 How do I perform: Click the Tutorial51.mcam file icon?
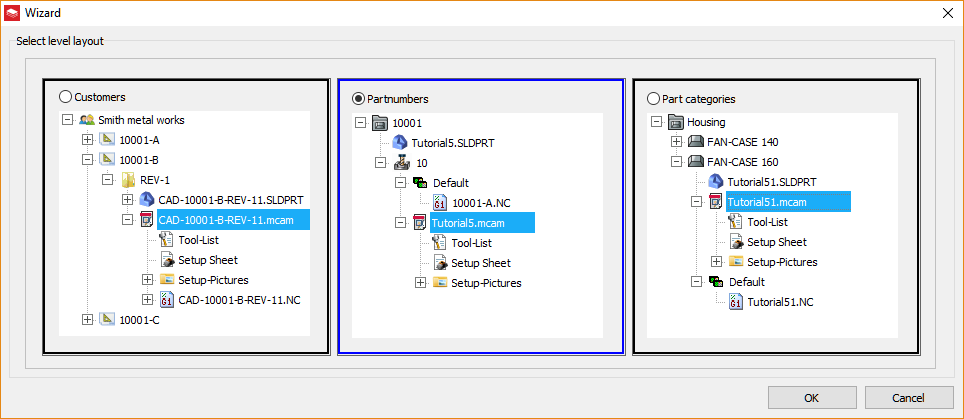click(715, 202)
